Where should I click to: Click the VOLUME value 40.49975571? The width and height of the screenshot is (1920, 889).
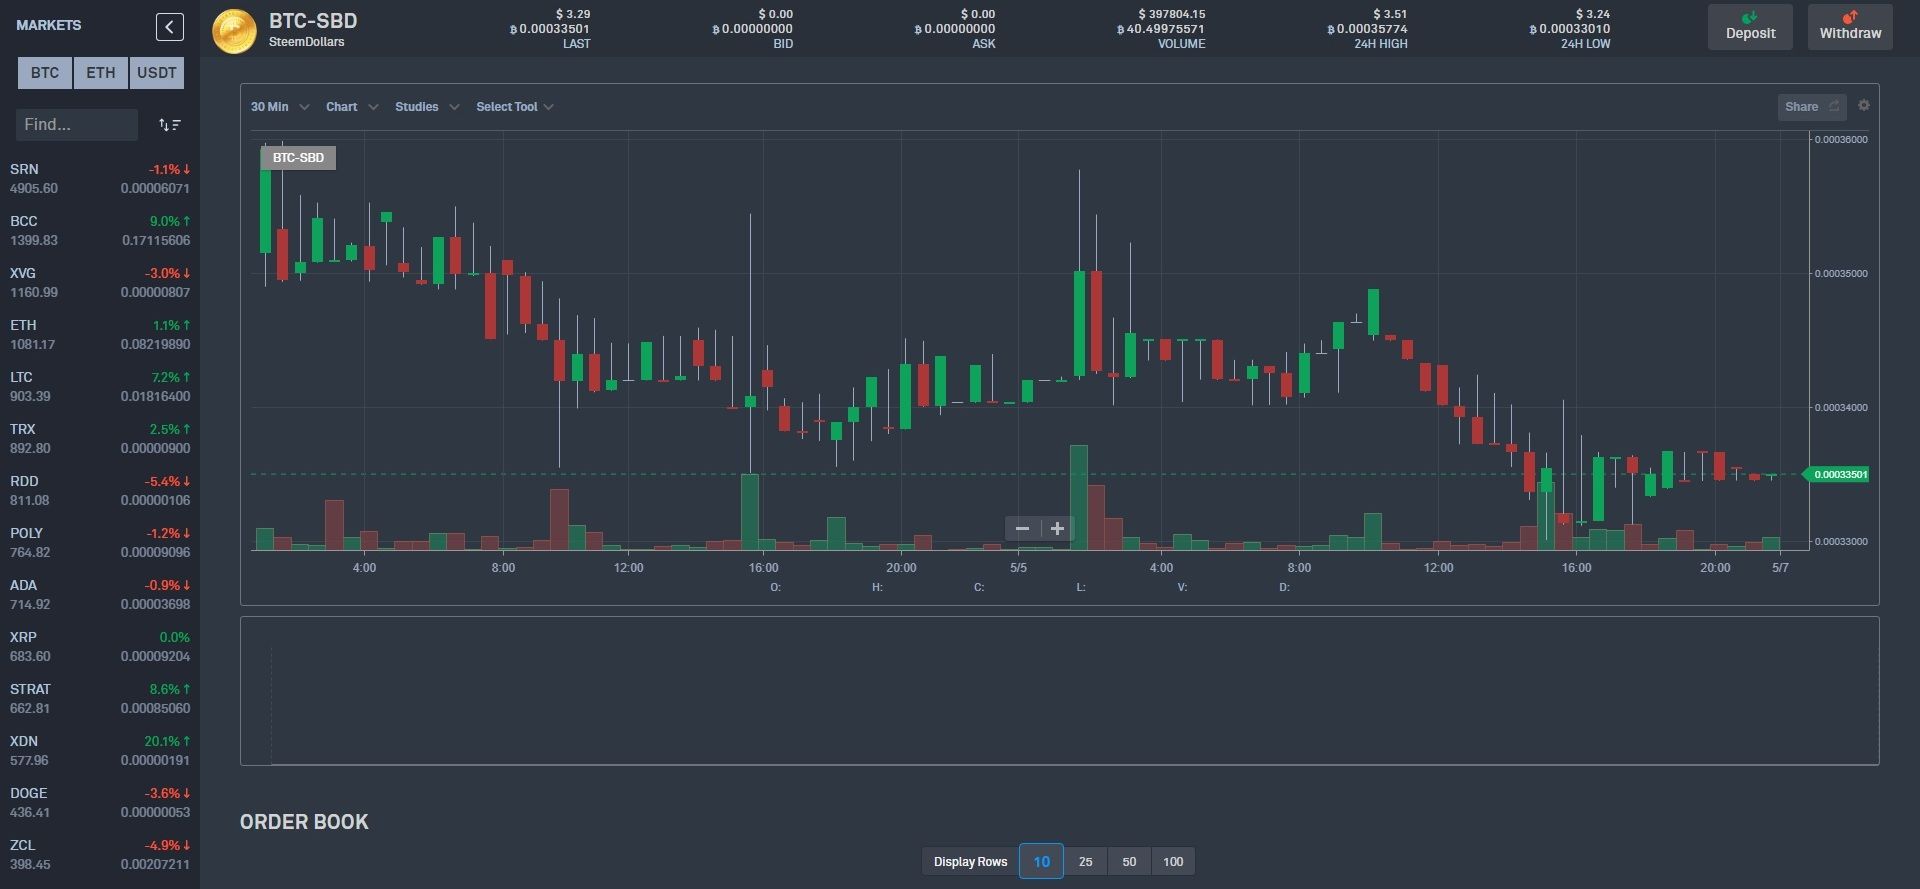pos(1161,29)
